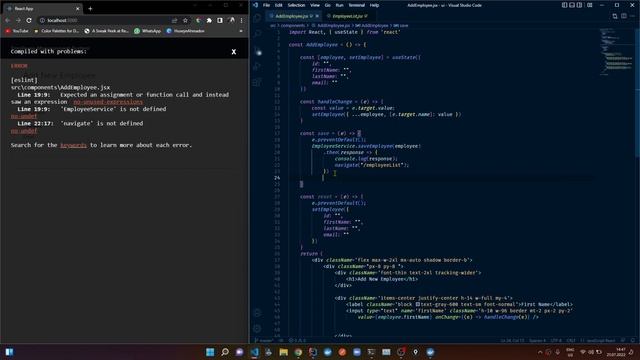This screenshot has height=360, width=640.
Task: Open WhatsApp bookmark
Action: (x=147, y=31)
